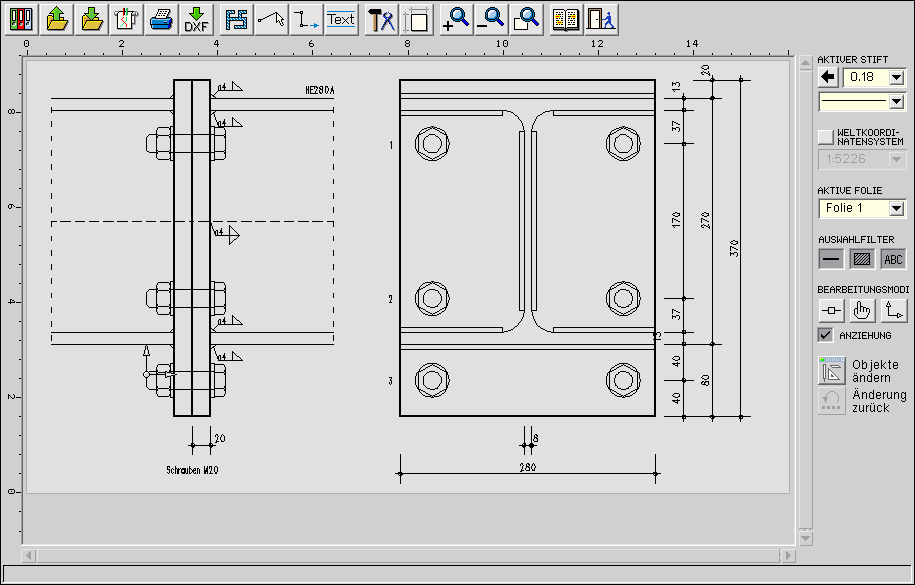Toggle the hatch pattern selection filter
Screen dimensions: 915x585
point(861,259)
